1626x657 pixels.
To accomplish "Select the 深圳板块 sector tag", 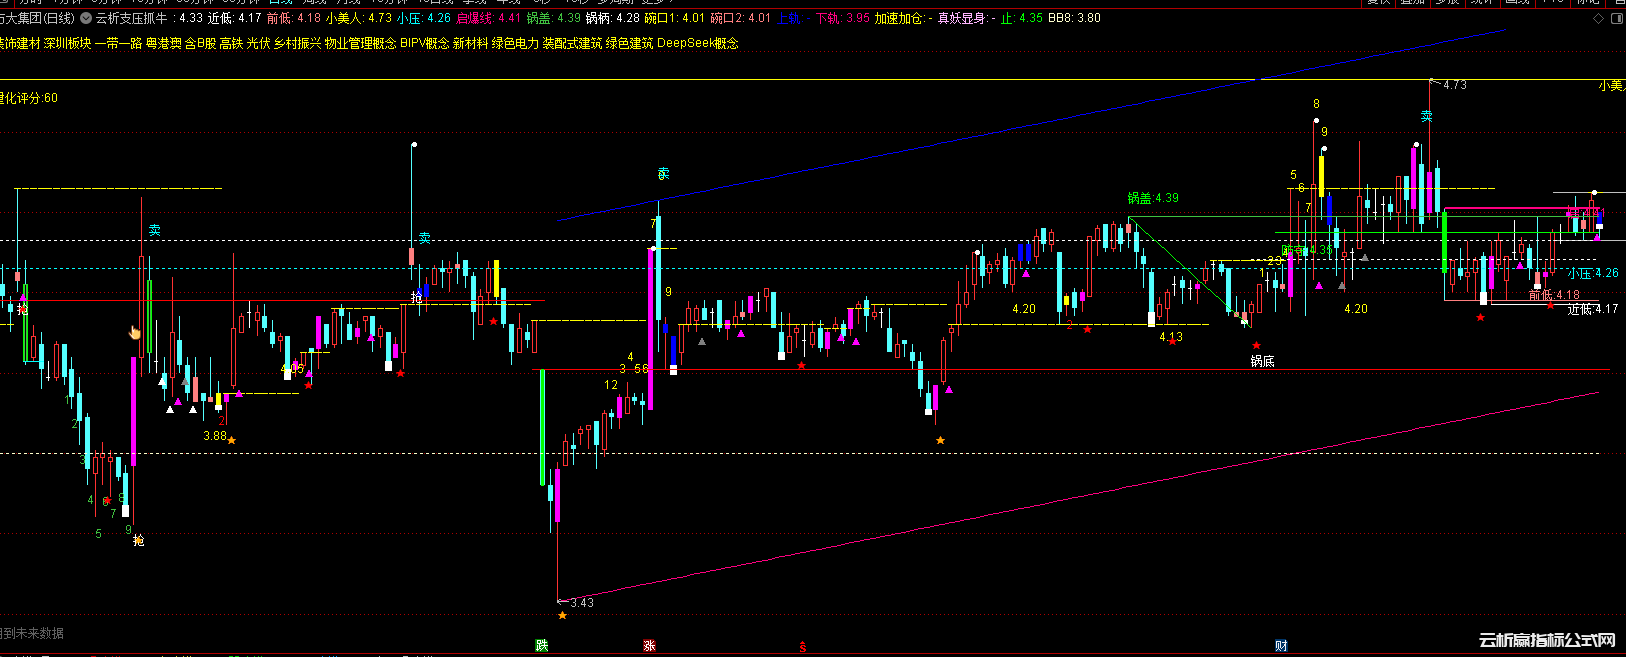I will (x=67, y=43).
